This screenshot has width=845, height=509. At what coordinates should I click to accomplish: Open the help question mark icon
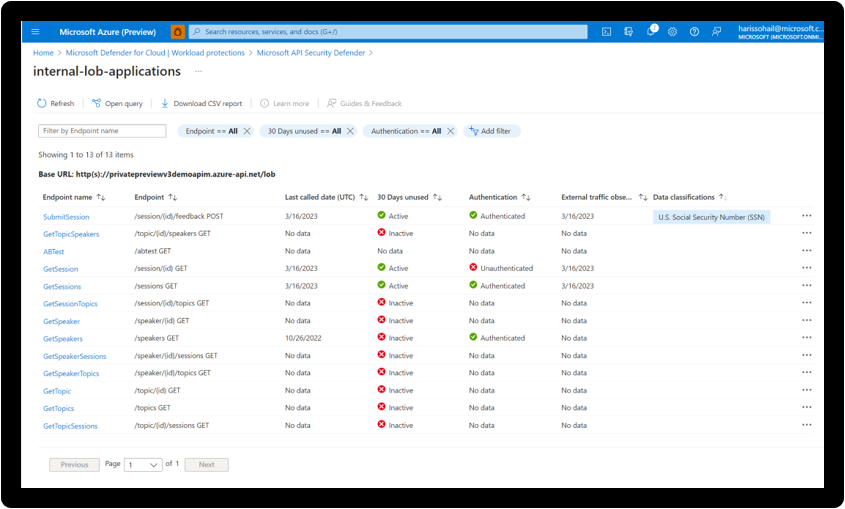click(x=694, y=32)
